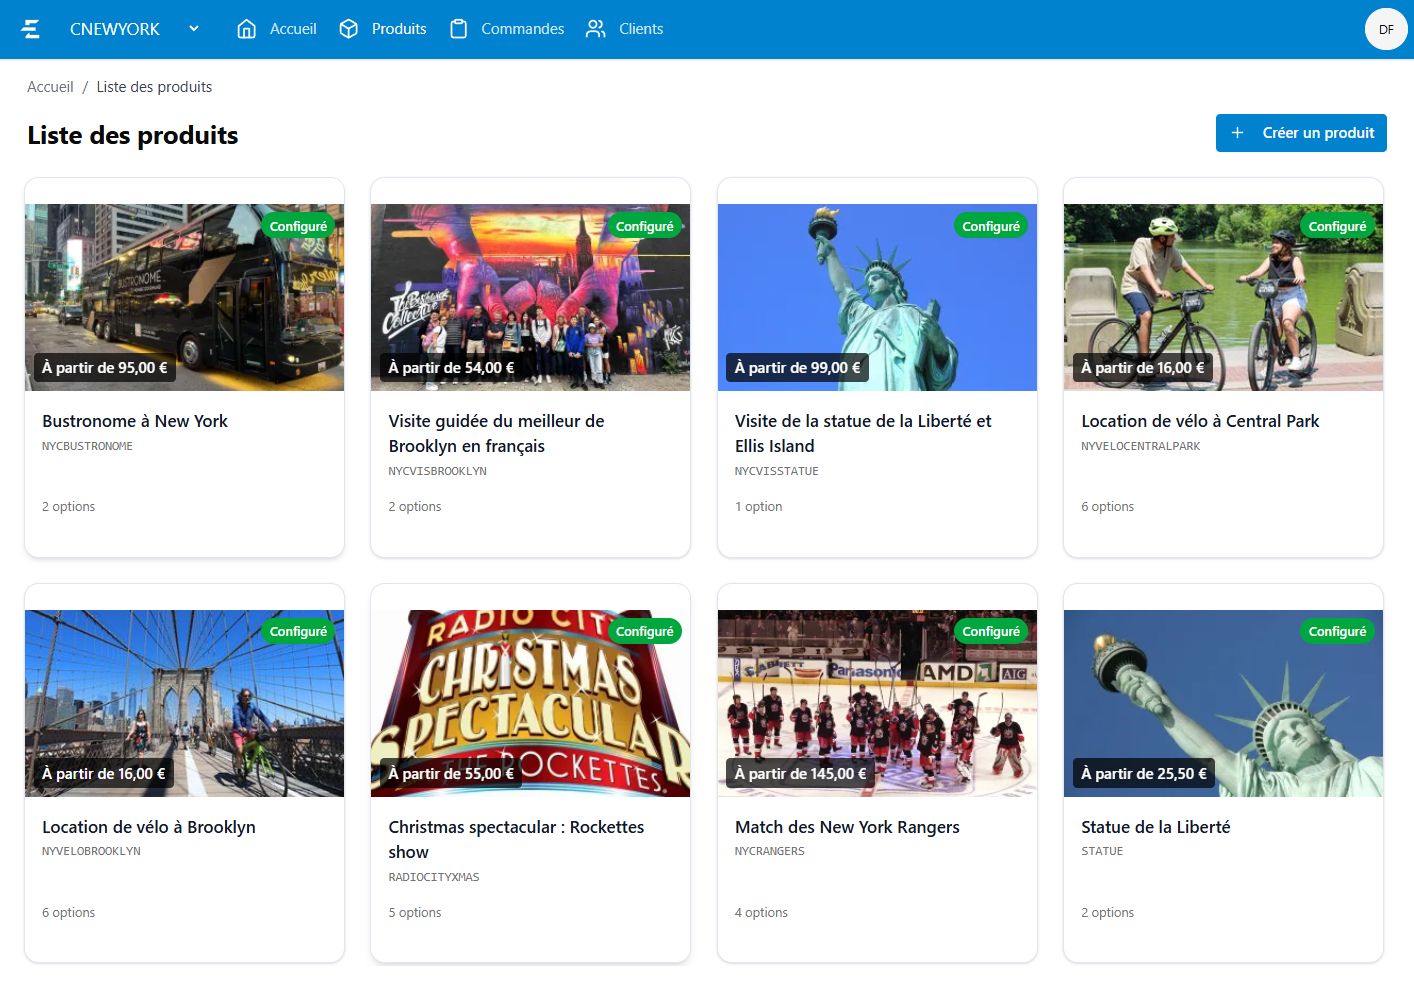Image resolution: width=1414 pixels, height=984 pixels.
Task: Select Match des New York Rangers title
Action: [847, 827]
